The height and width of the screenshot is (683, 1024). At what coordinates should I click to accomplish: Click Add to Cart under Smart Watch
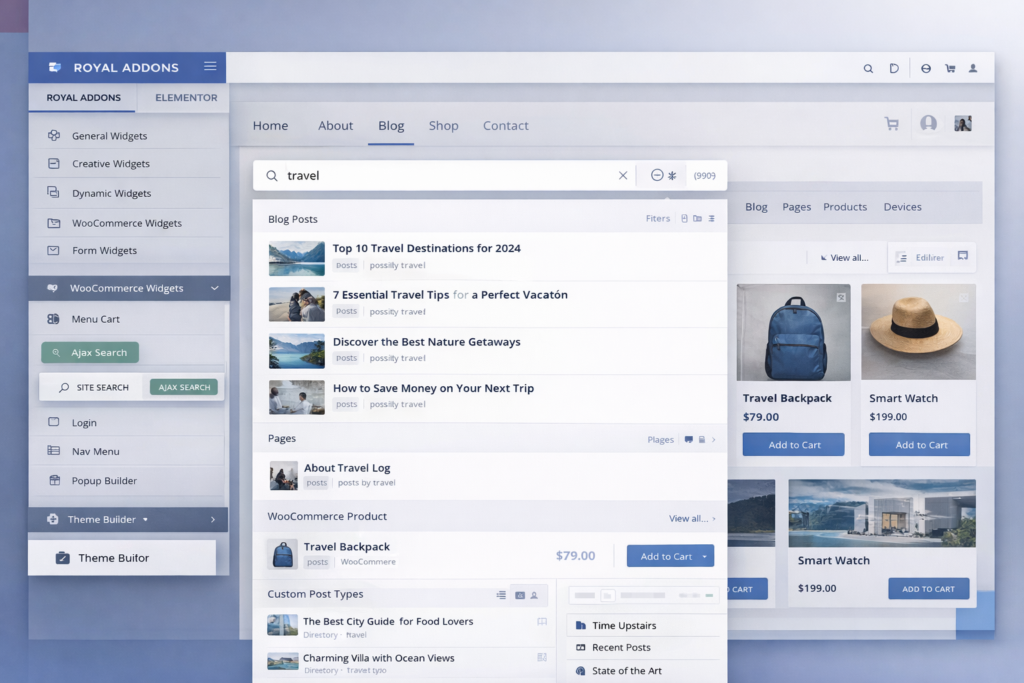click(x=918, y=444)
